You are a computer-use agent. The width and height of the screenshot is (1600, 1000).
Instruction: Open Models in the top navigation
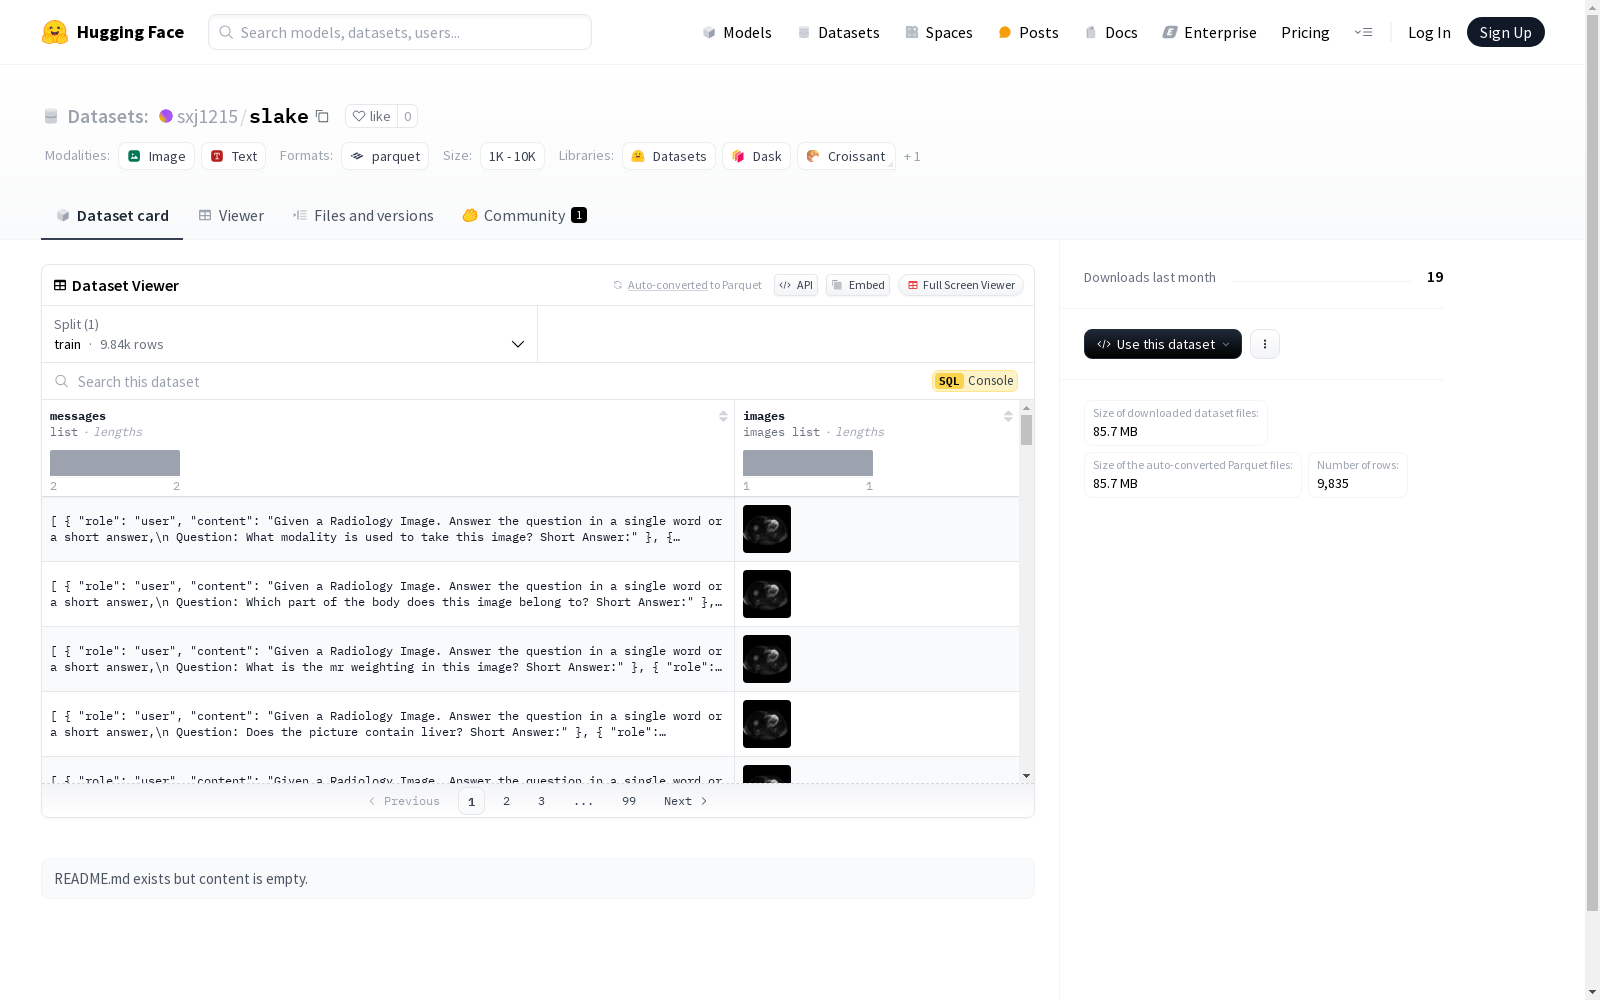click(737, 32)
